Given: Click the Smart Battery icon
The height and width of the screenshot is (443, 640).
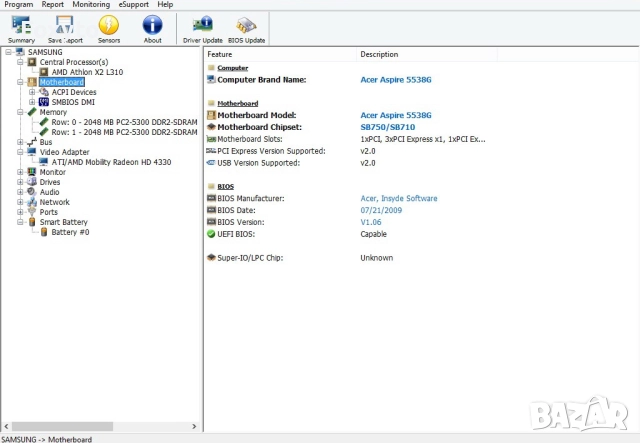Looking at the screenshot, I should [32, 222].
